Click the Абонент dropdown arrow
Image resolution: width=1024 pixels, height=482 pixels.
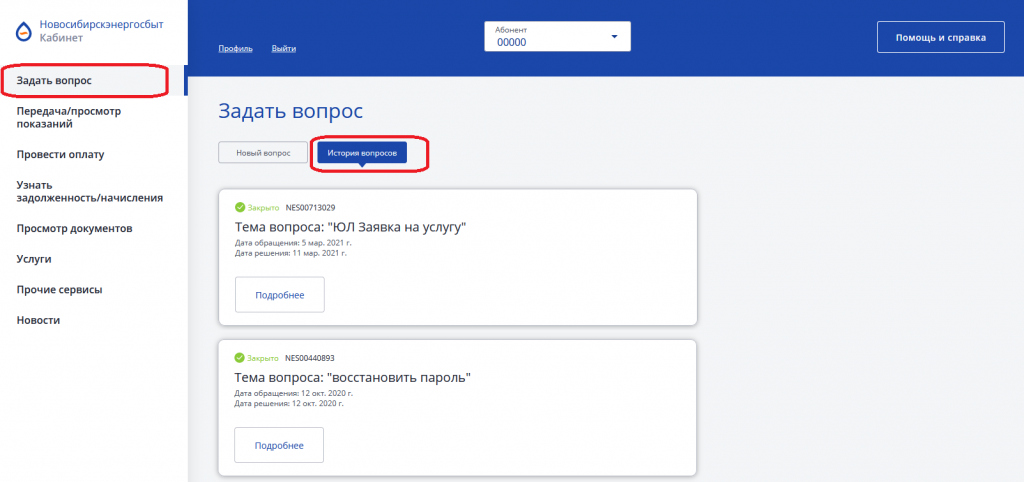point(614,37)
